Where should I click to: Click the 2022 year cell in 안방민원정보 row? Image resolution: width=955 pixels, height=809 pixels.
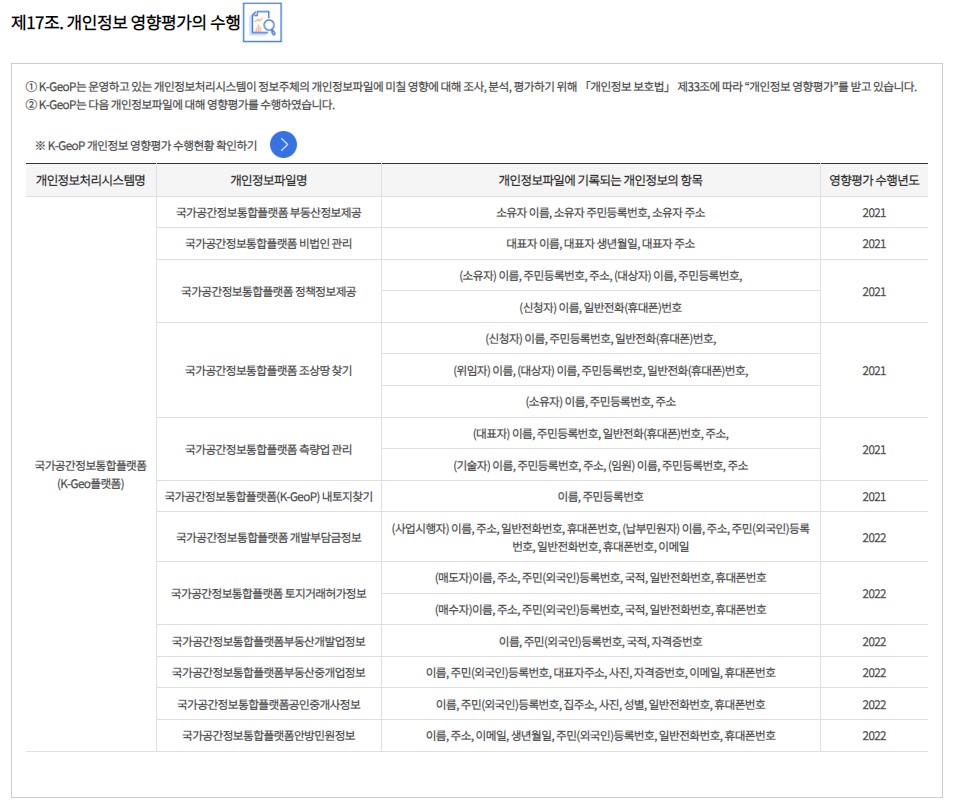pyautogui.click(x=873, y=736)
